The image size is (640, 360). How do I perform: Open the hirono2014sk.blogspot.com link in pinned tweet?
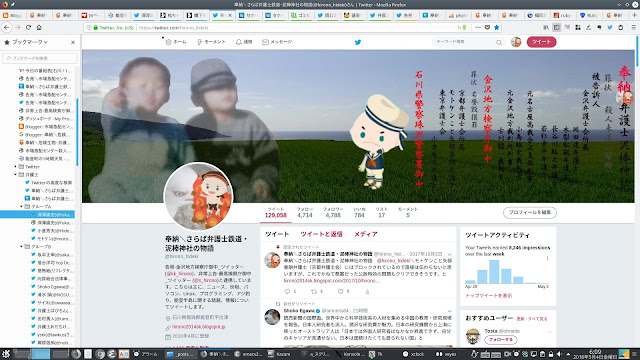point(332,281)
